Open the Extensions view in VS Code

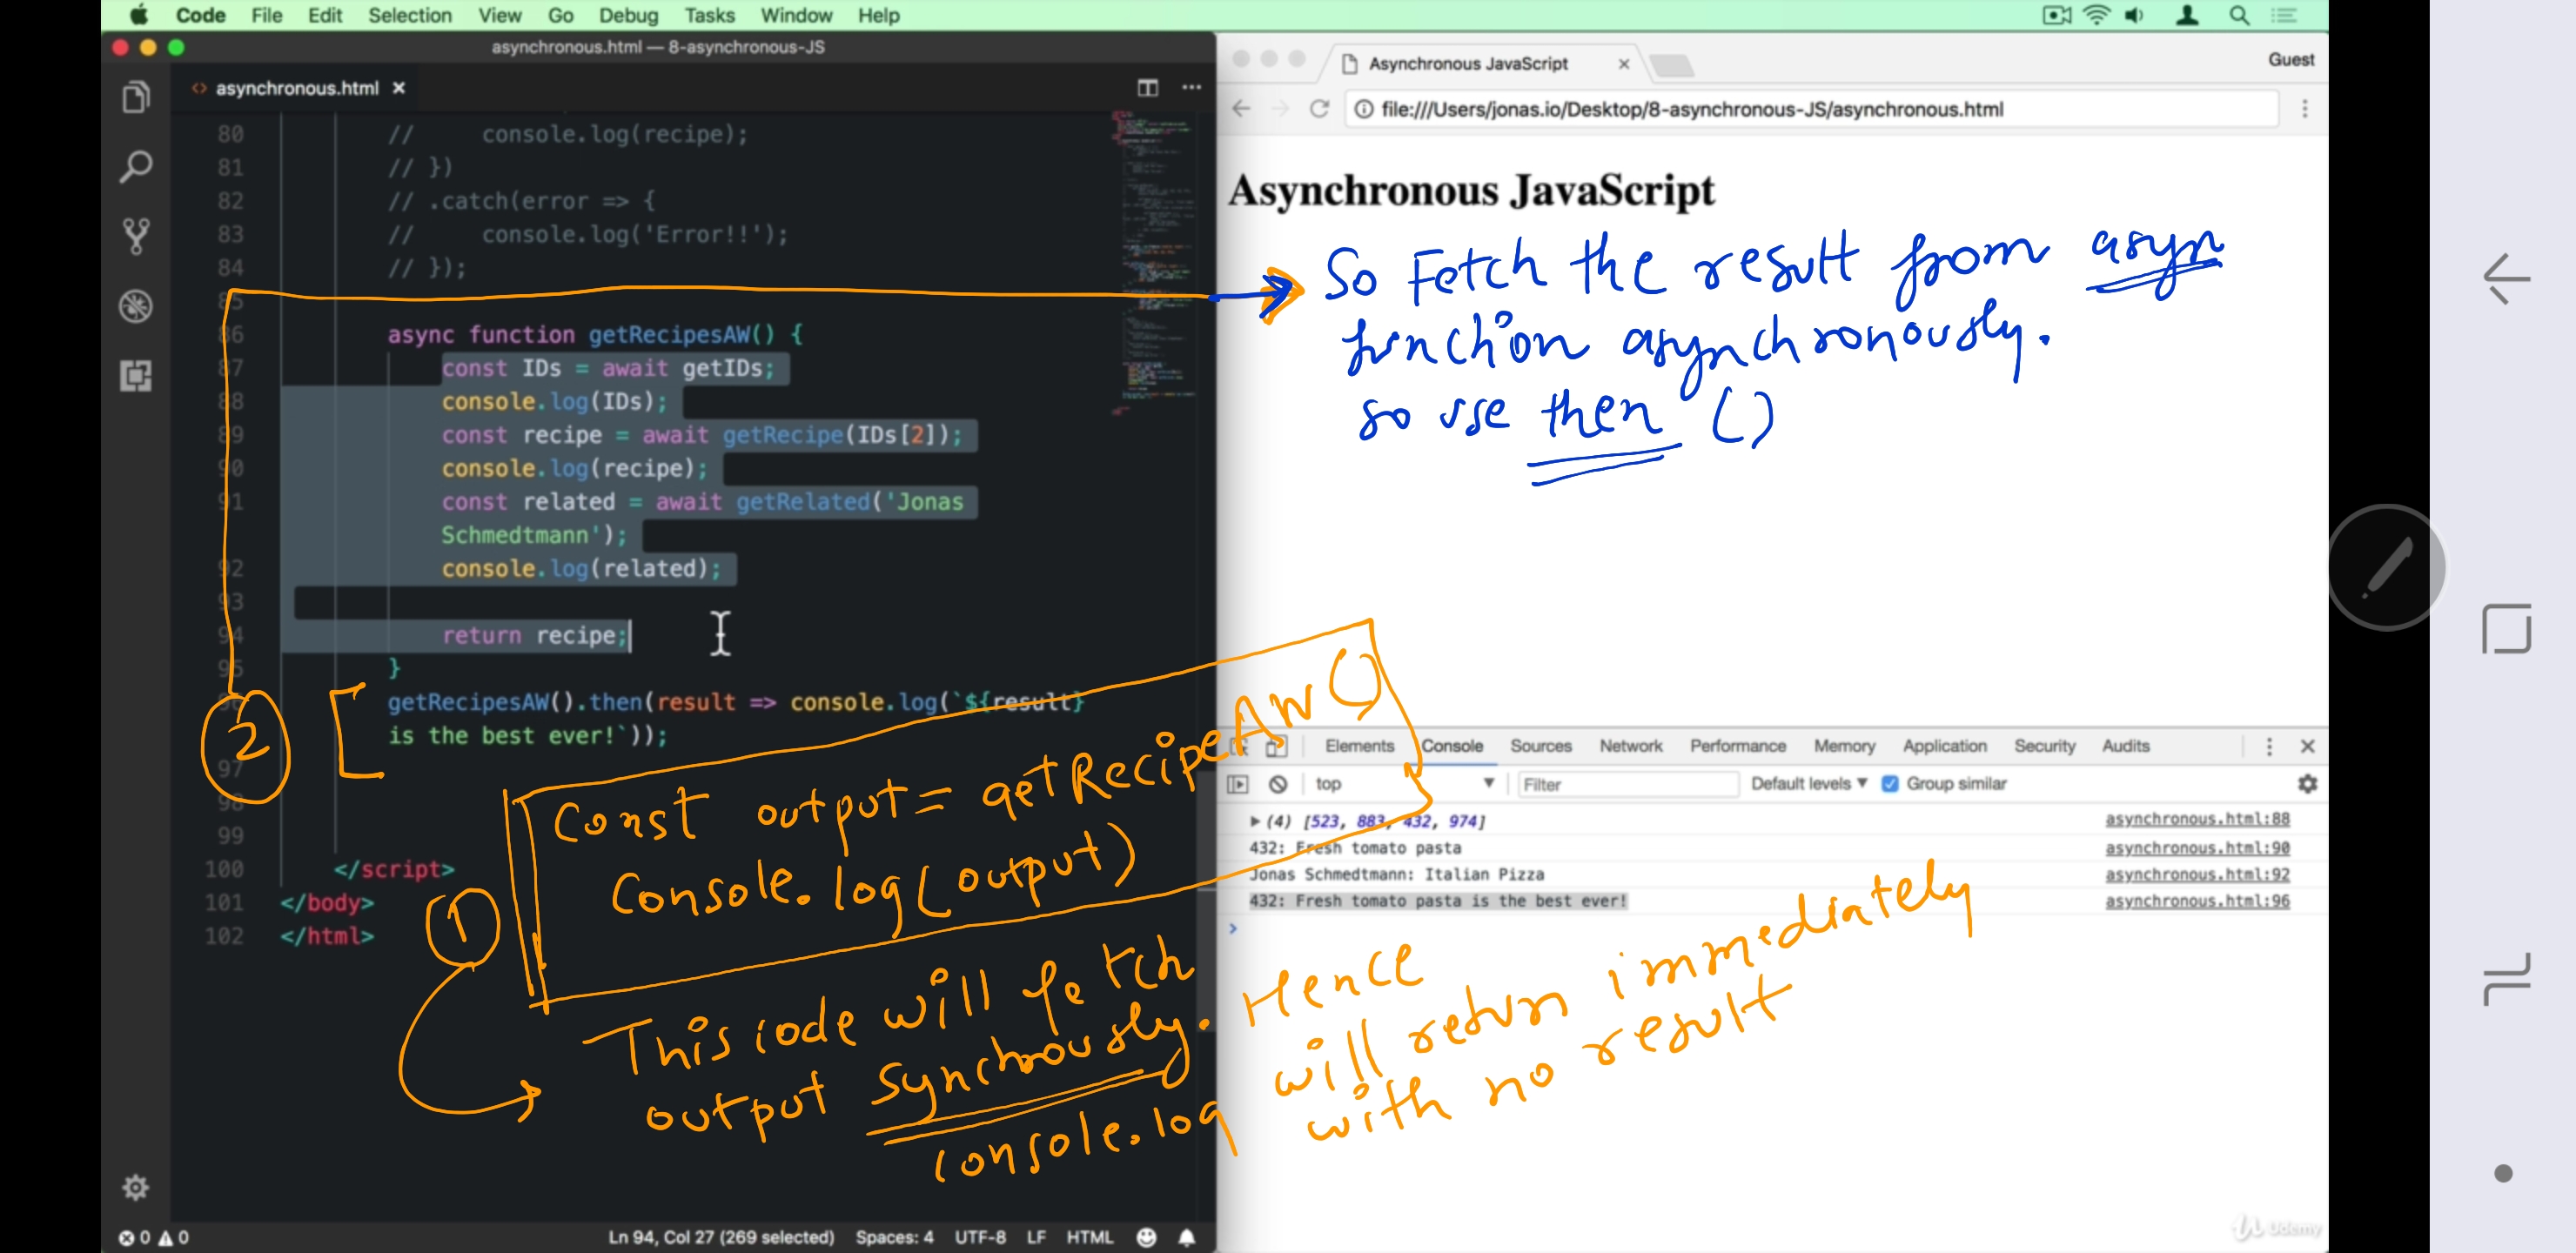pos(136,376)
